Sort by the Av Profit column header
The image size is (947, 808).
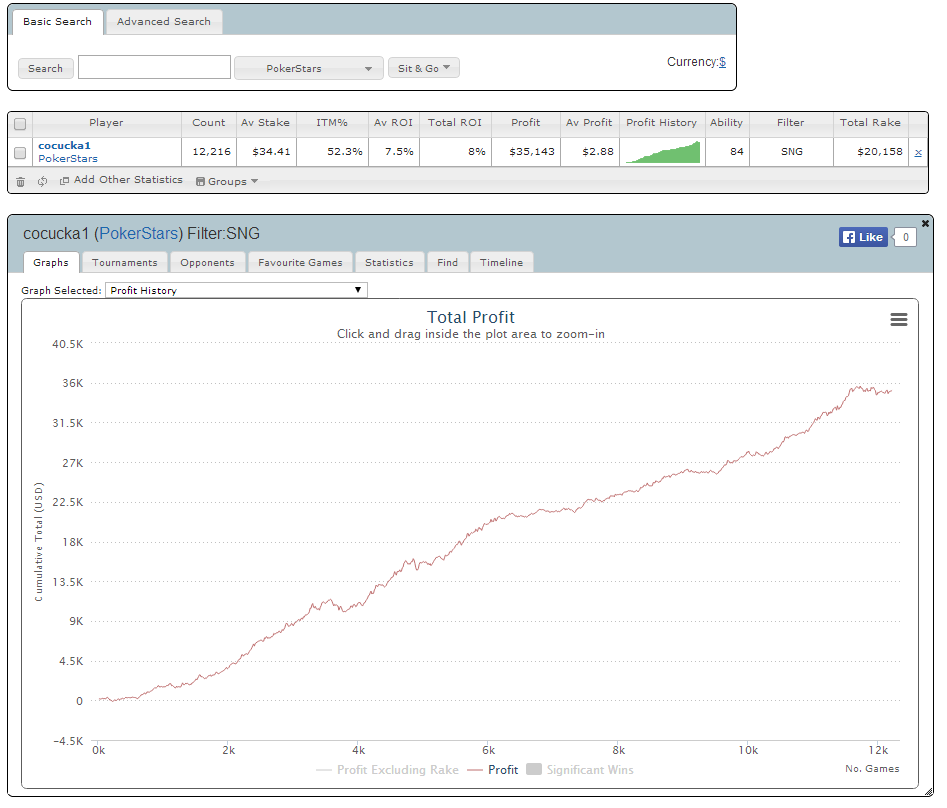coord(589,123)
